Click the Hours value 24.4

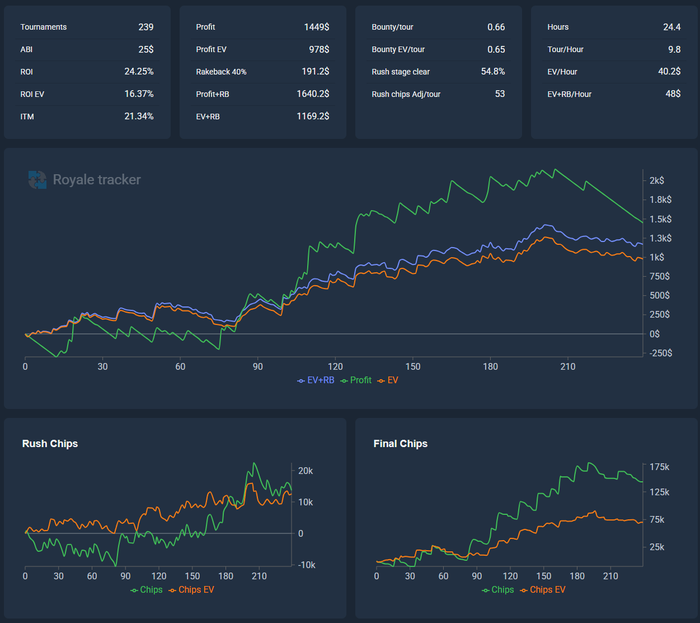tap(672, 27)
